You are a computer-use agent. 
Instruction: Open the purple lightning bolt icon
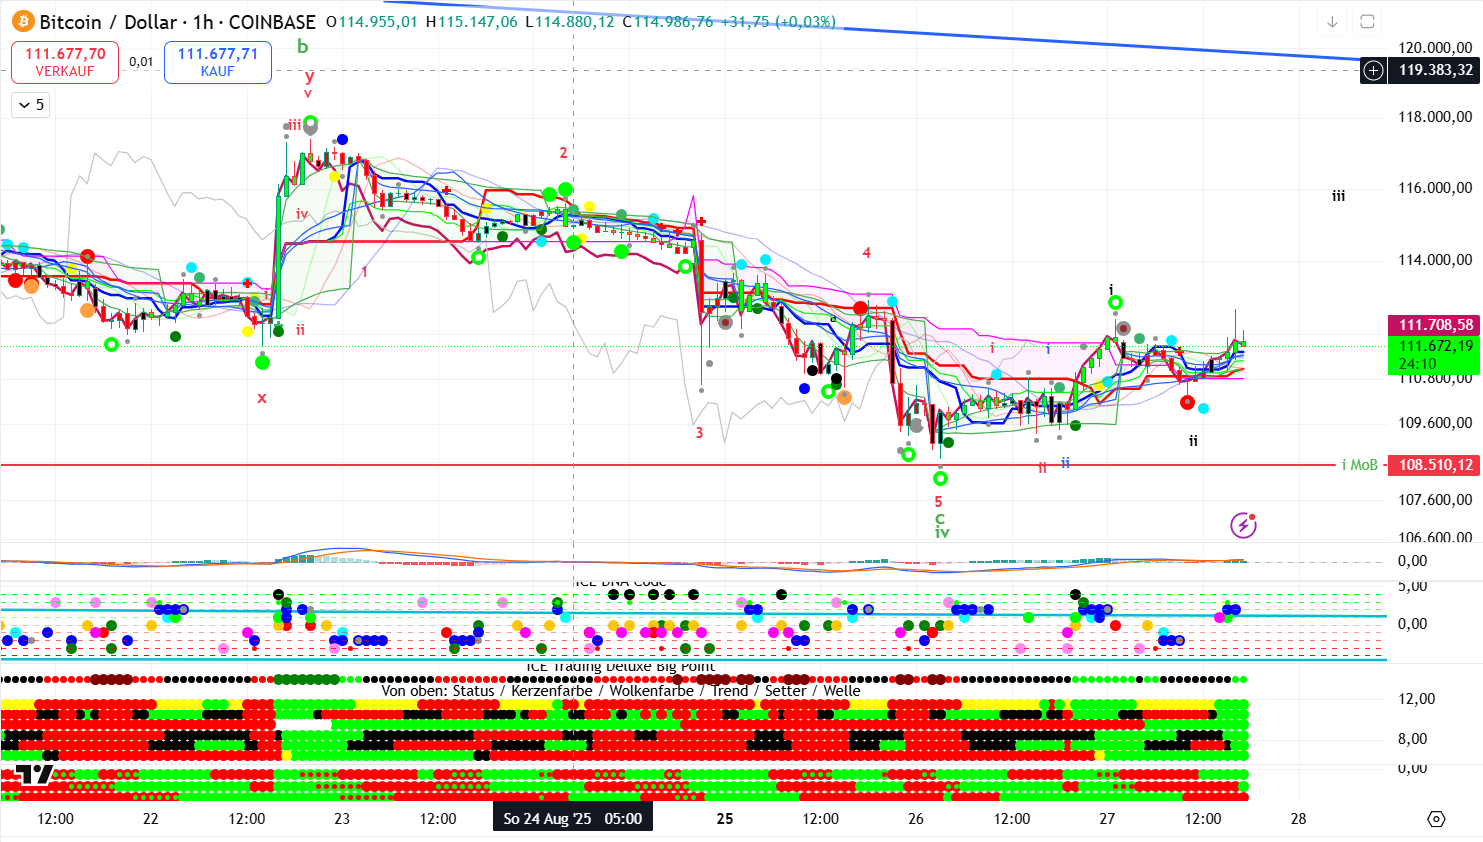pos(1243,525)
